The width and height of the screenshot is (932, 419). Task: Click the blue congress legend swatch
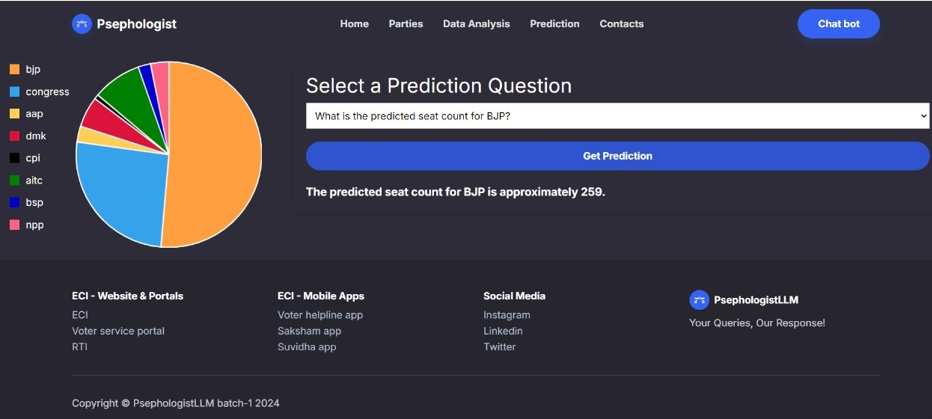tap(15, 92)
